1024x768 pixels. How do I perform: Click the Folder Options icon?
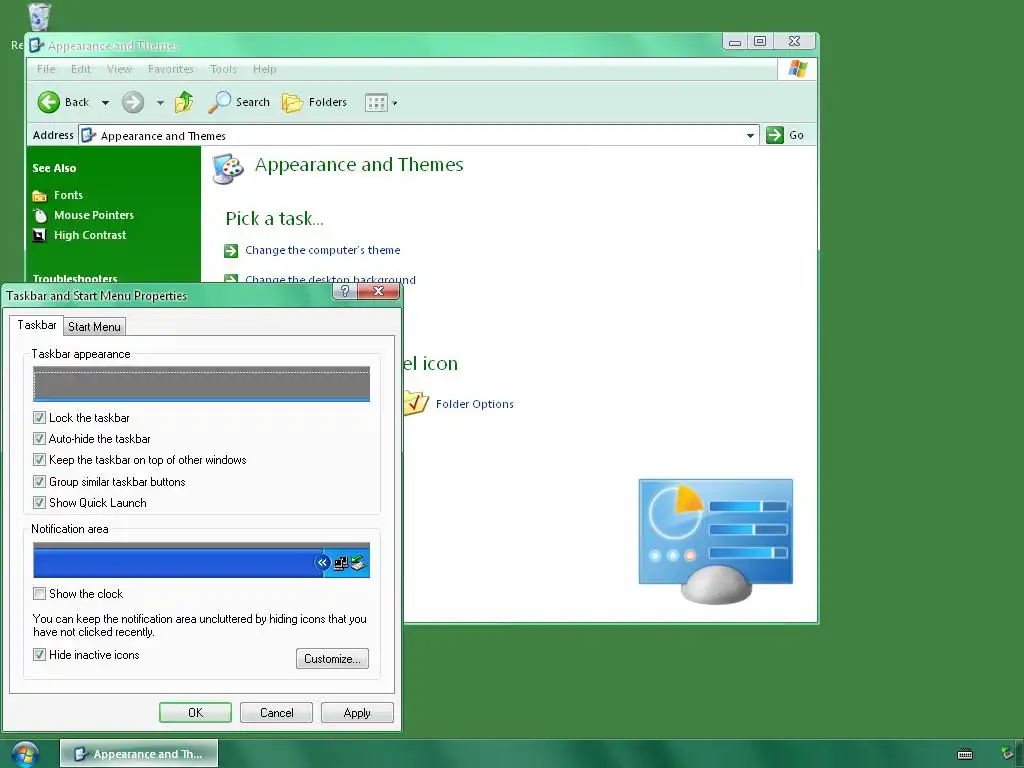pyautogui.click(x=416, y=403)
